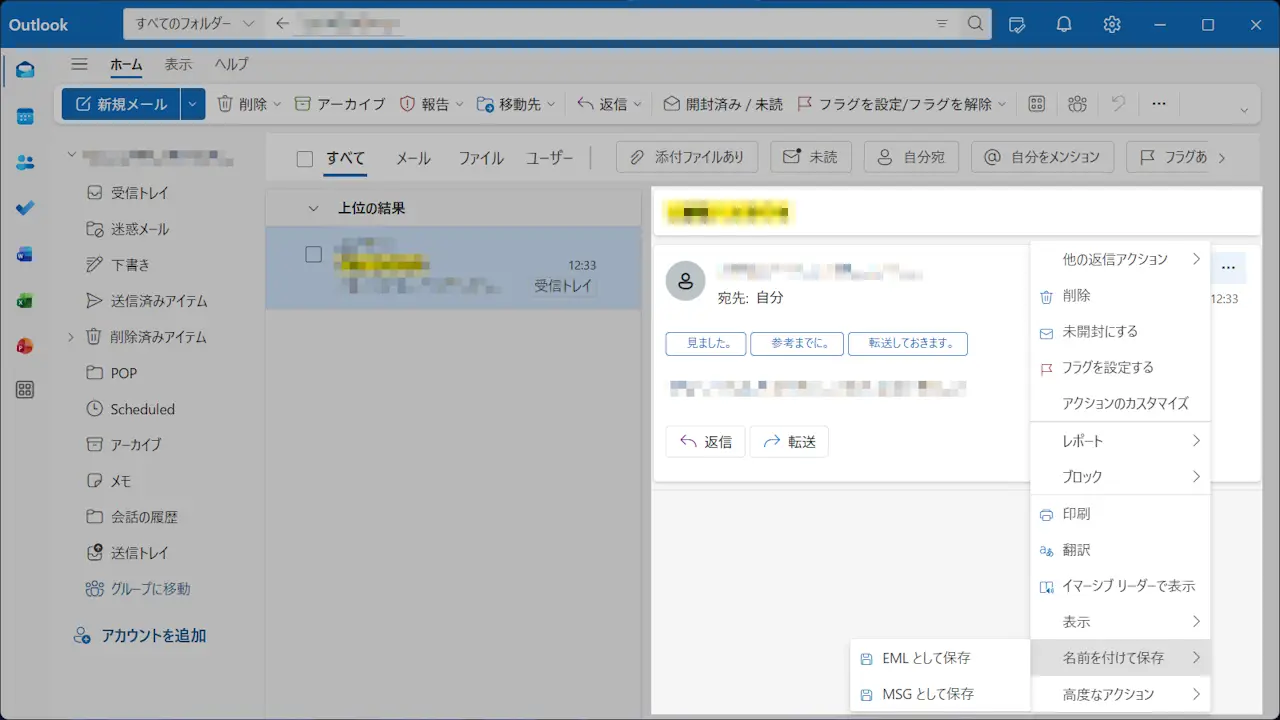Click the search magnifier icon
Screen dimensions: 1280x720
975,24
